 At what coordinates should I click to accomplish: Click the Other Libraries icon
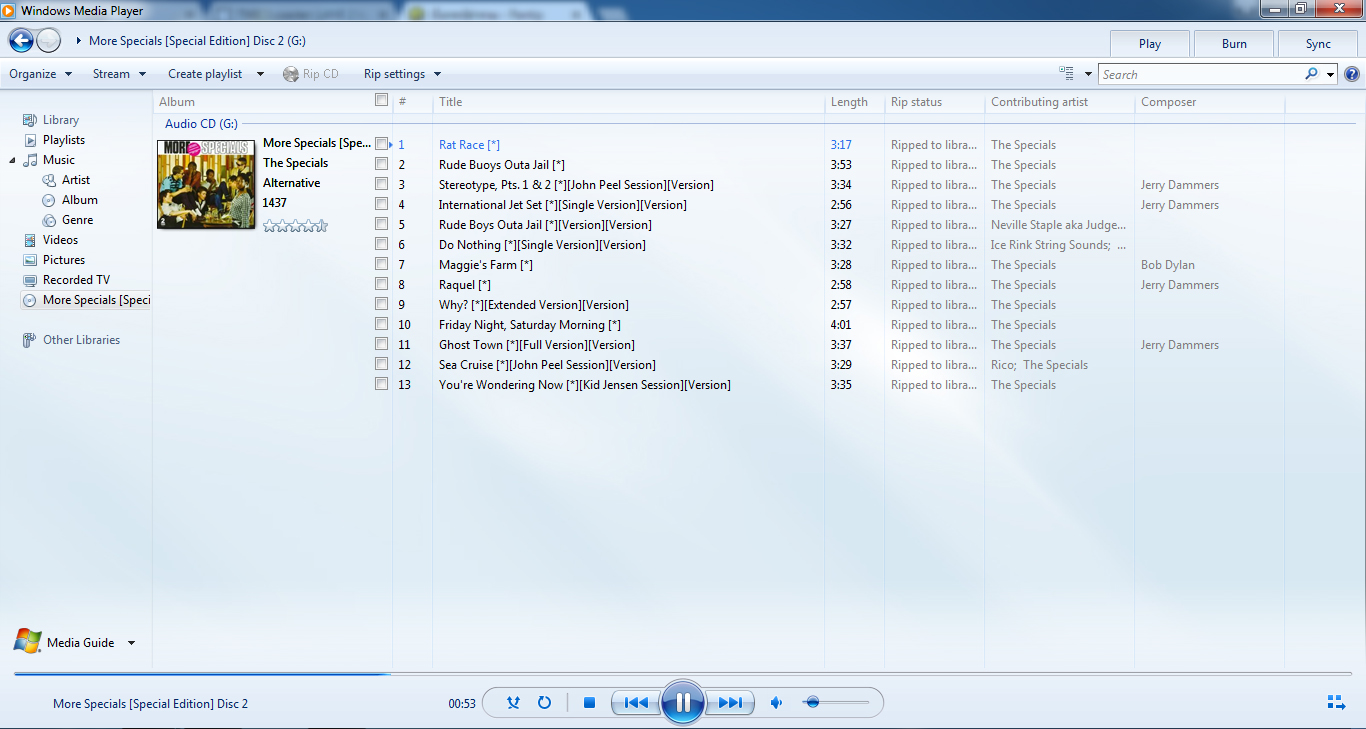point(30,340)
